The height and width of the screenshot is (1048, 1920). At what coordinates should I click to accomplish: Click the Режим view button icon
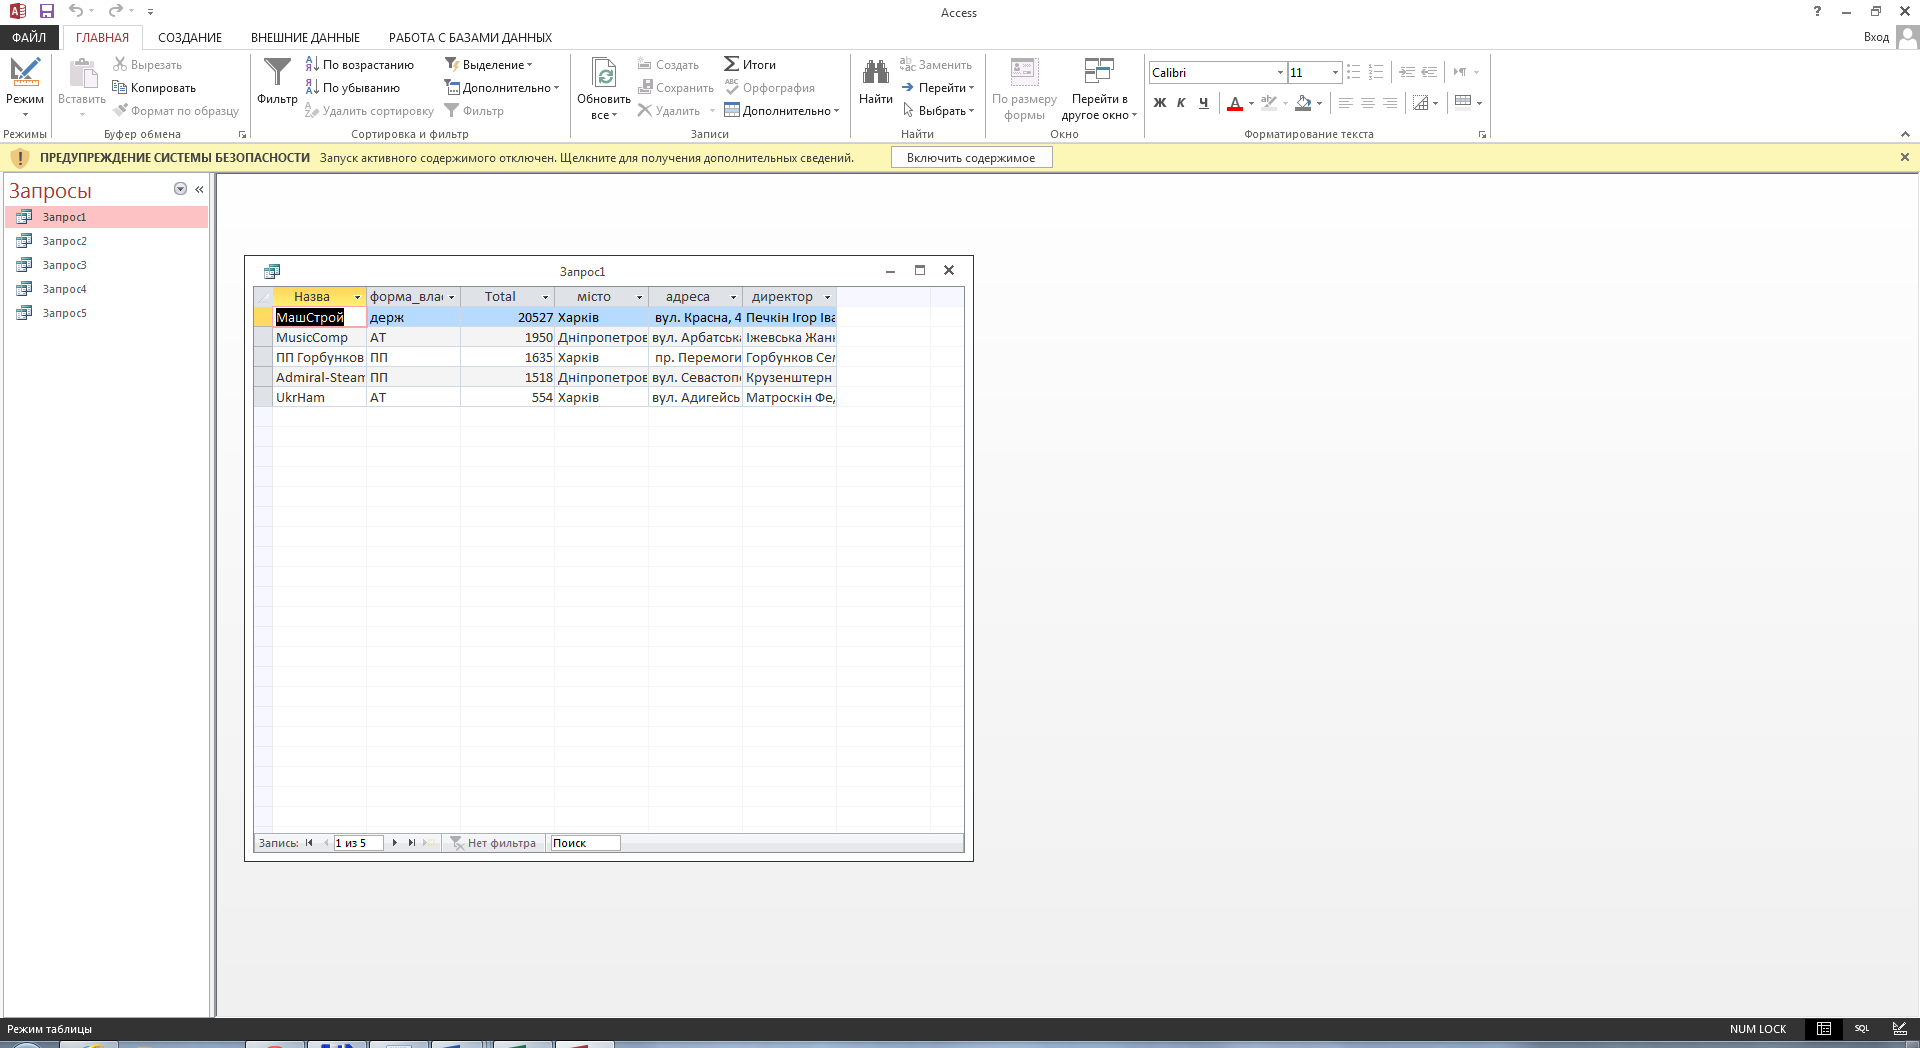click(x=25, y=71)
